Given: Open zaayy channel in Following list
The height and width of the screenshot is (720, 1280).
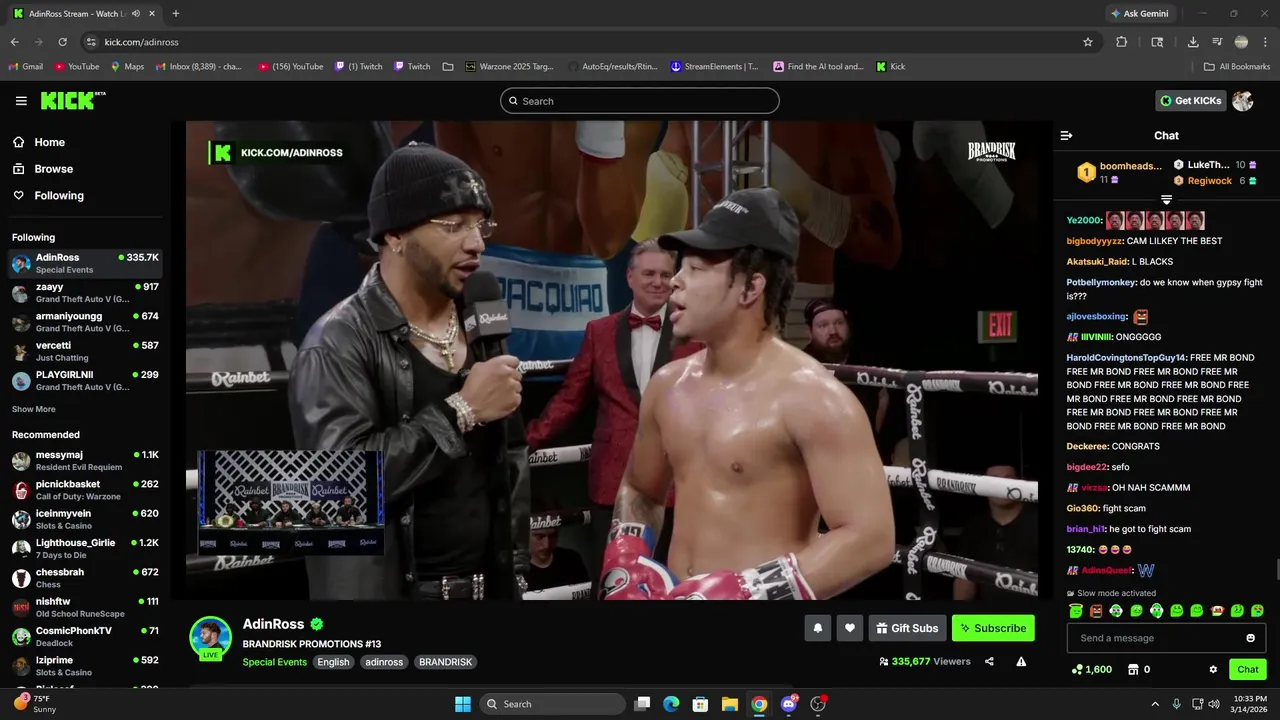Looking at the screenshot, I should coord(85,293).
